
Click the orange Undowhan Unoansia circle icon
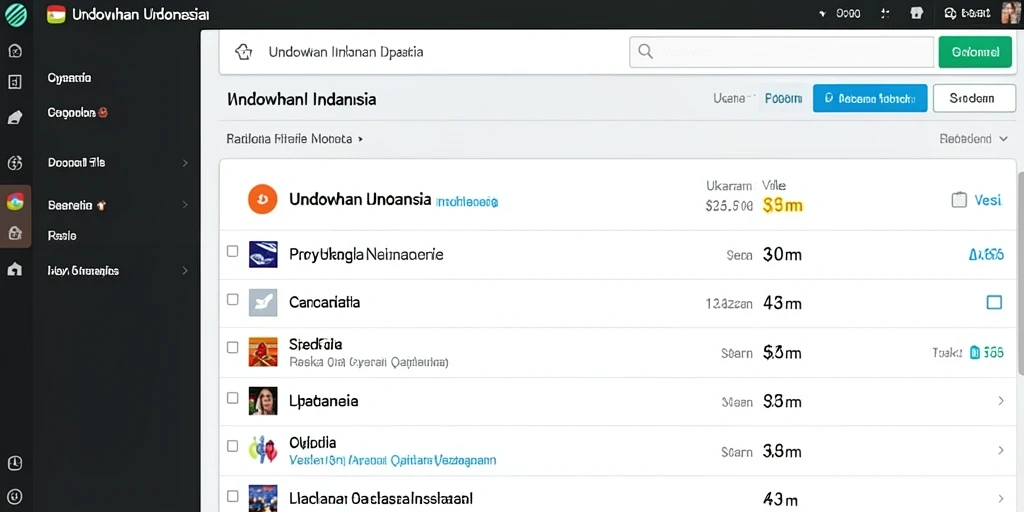[x=263, y=199]
